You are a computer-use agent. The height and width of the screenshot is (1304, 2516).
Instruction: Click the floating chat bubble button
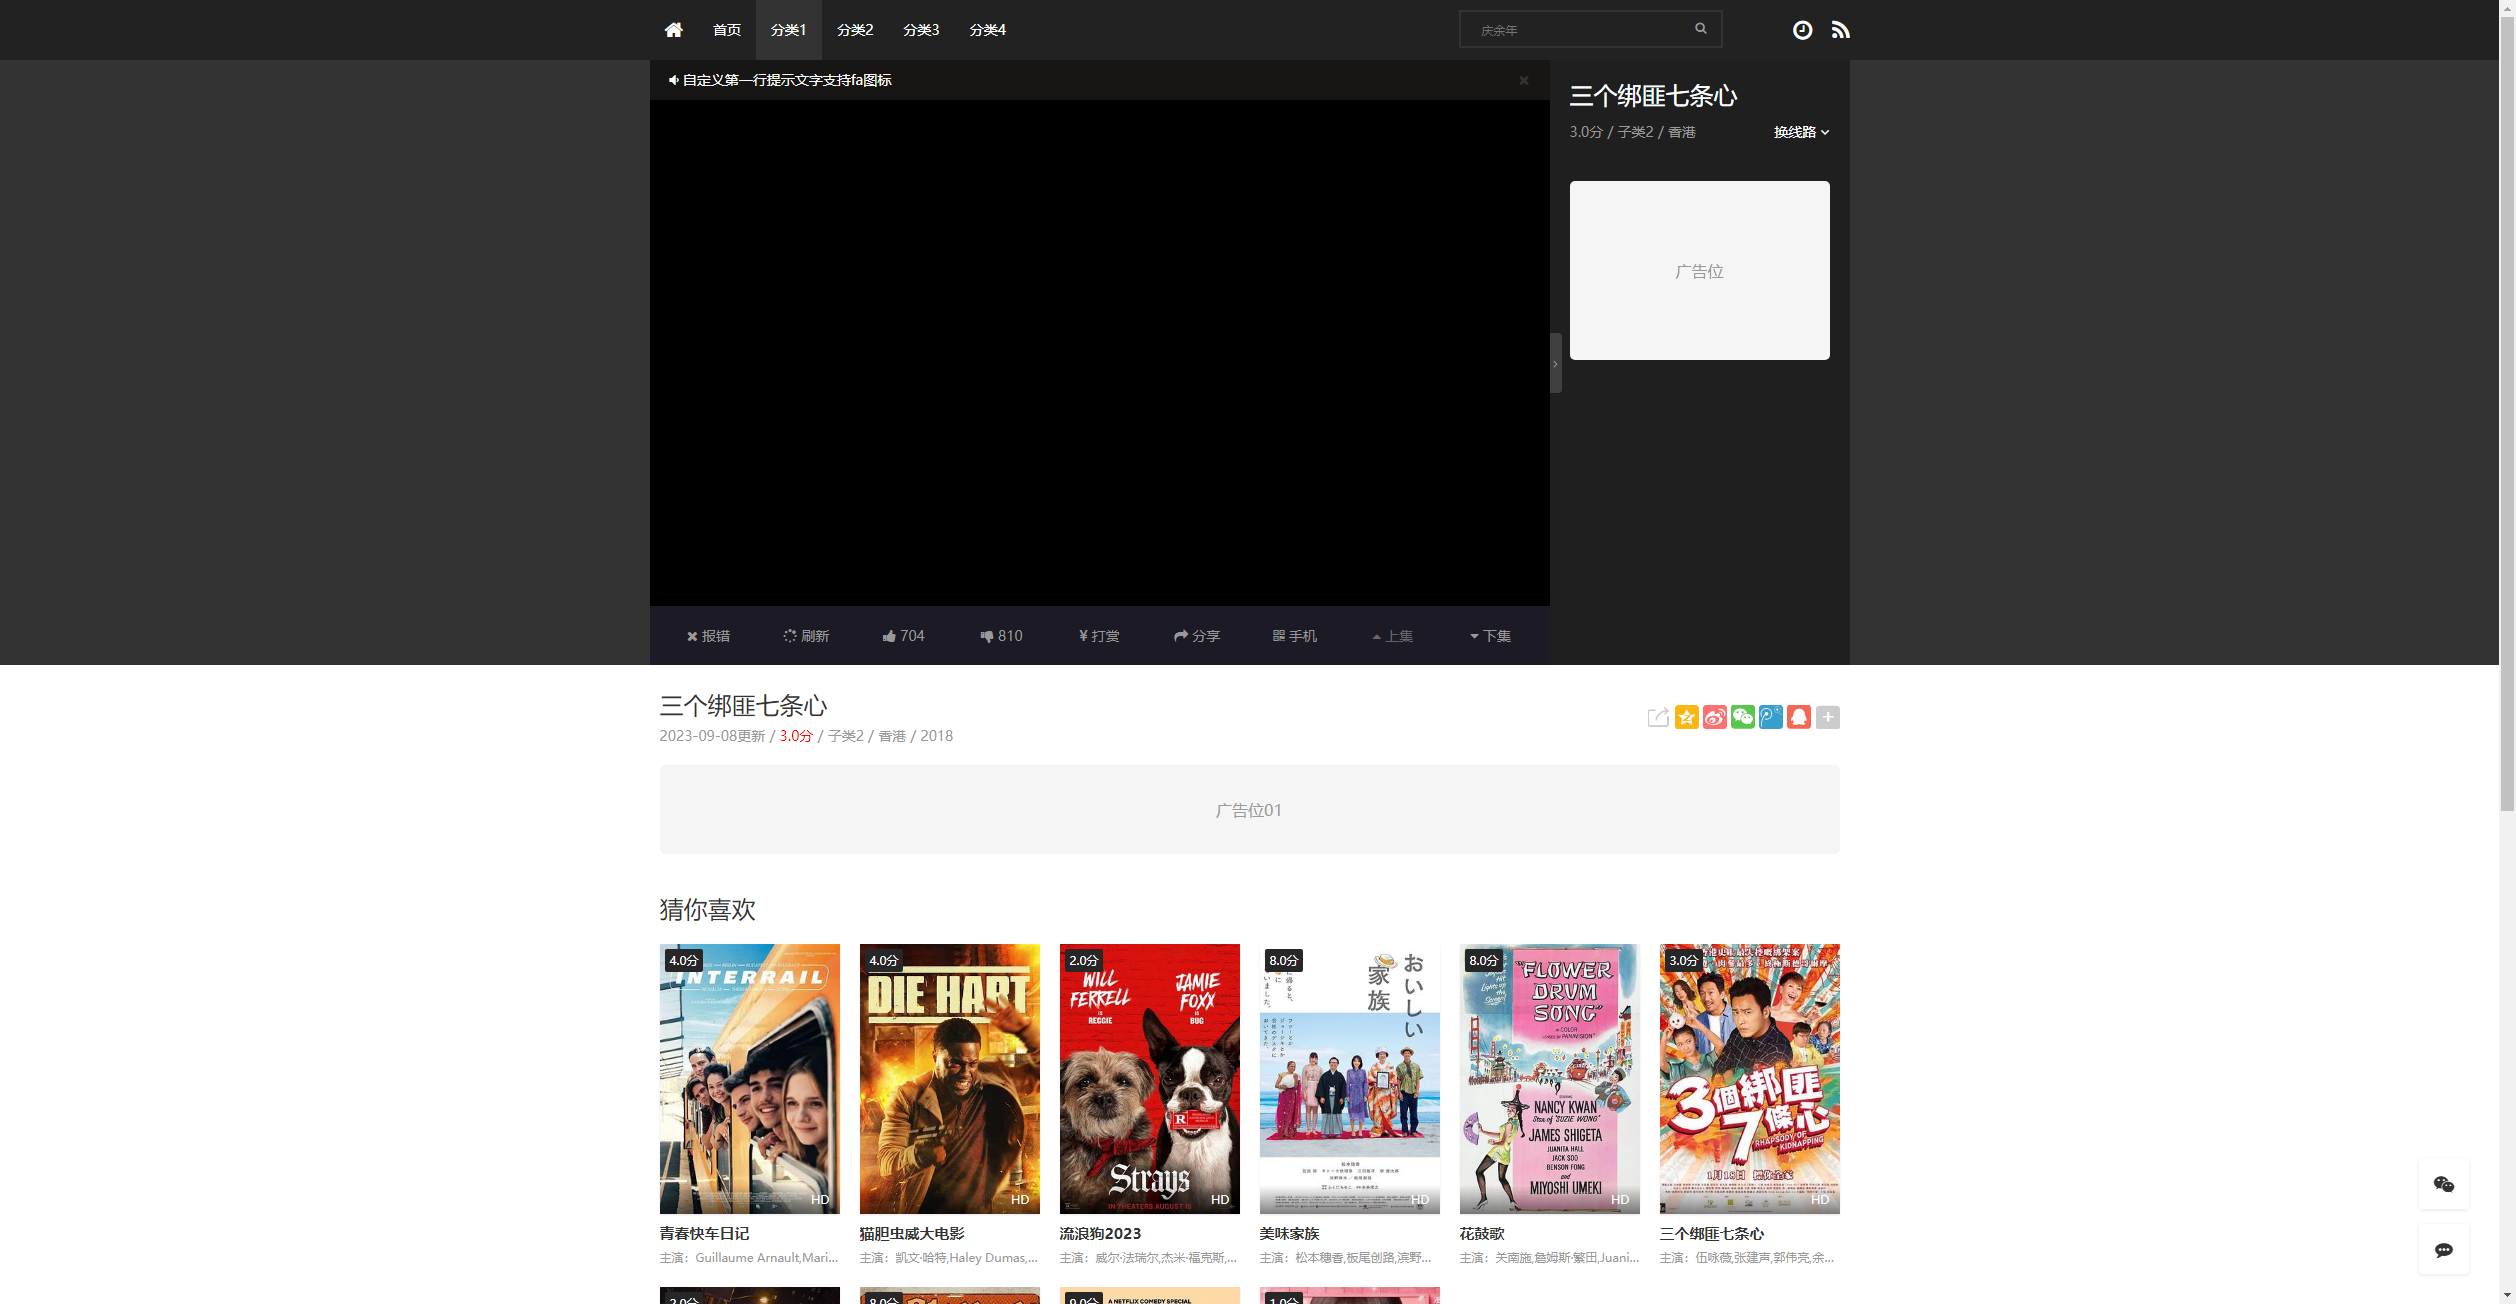click(x=2443, y=1249)
